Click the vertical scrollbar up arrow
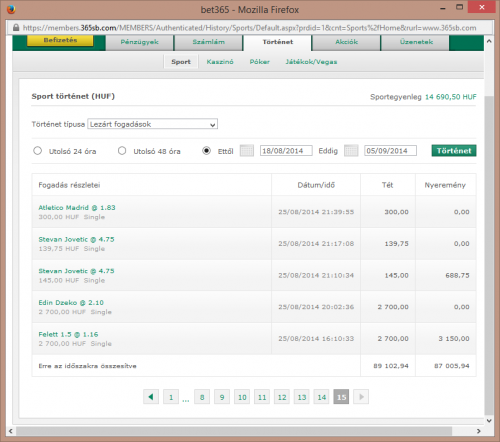This screenshot has width=500, height=442. (x=489, y=41)
